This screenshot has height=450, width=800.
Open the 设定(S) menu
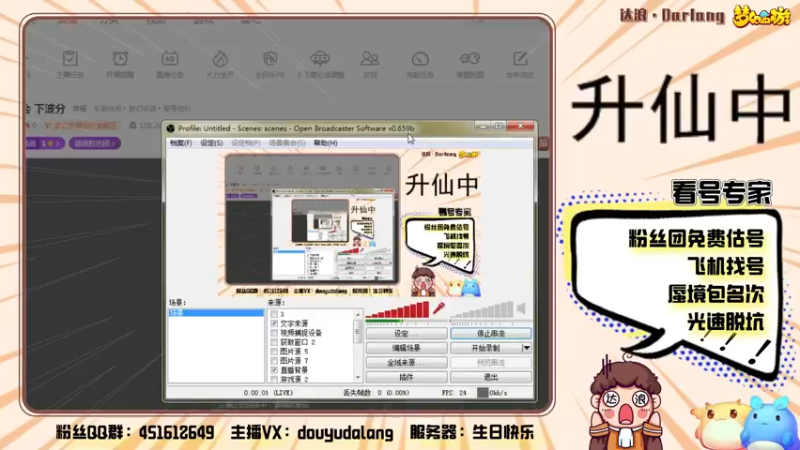tap(211, 143)
